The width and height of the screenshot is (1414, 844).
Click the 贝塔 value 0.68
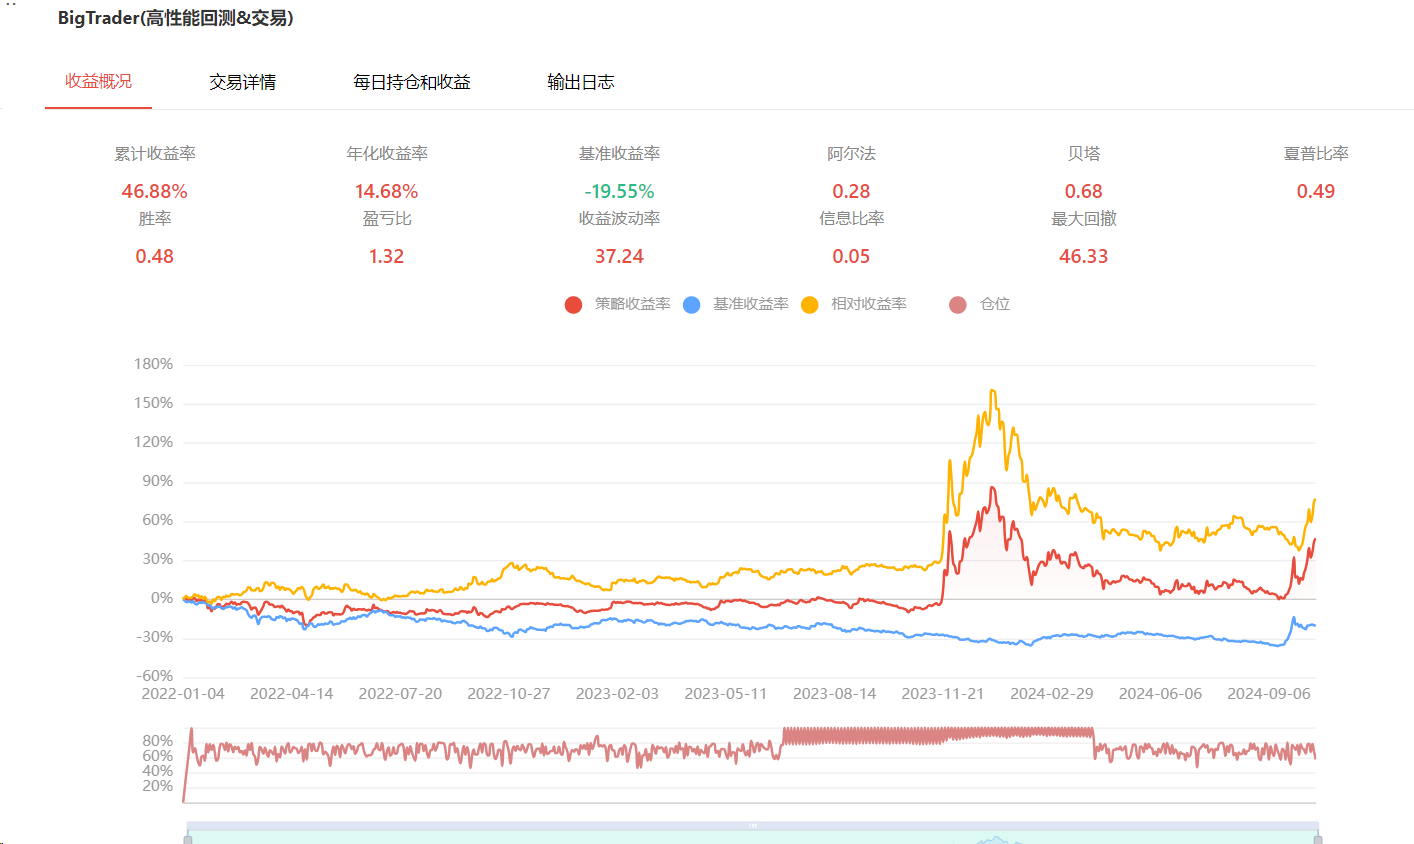pyautogui.click(x=1083, y=191)
